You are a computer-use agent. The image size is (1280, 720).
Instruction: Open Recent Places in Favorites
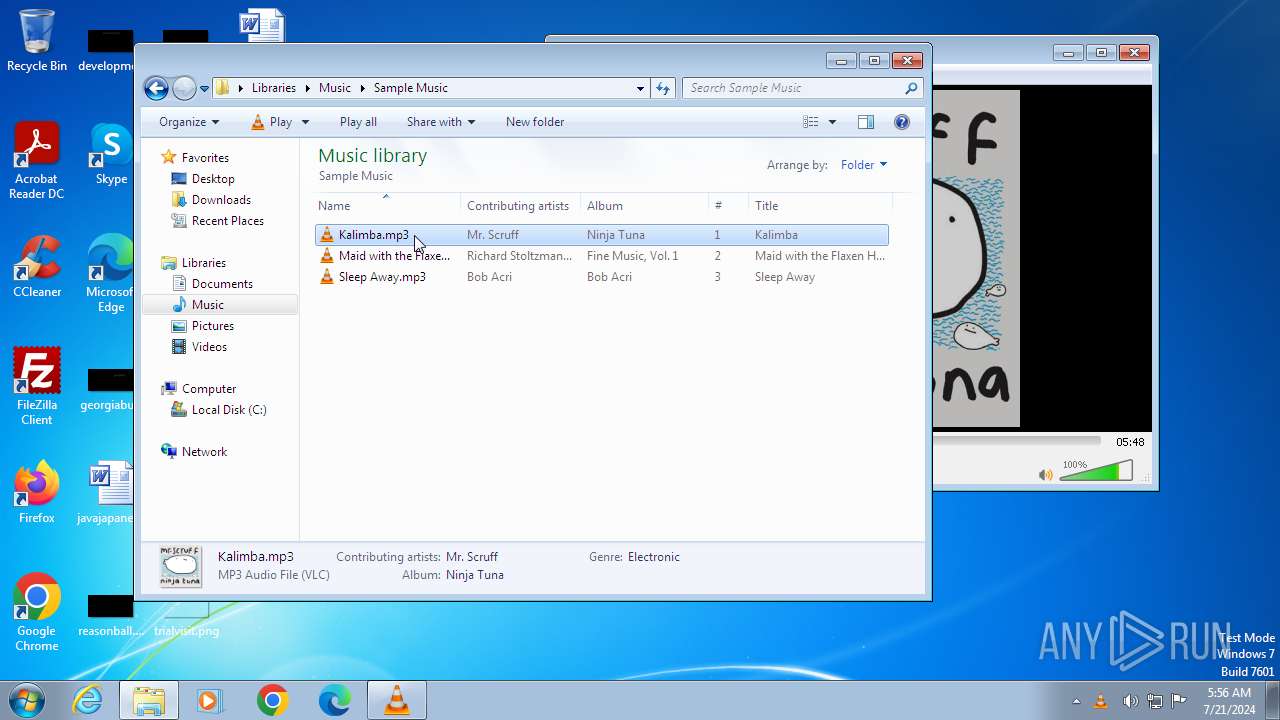click(228, 221)
